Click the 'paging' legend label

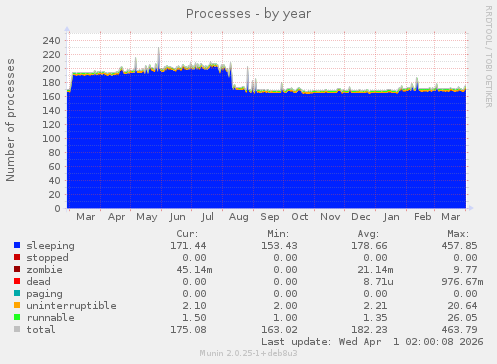click(44, 294)
